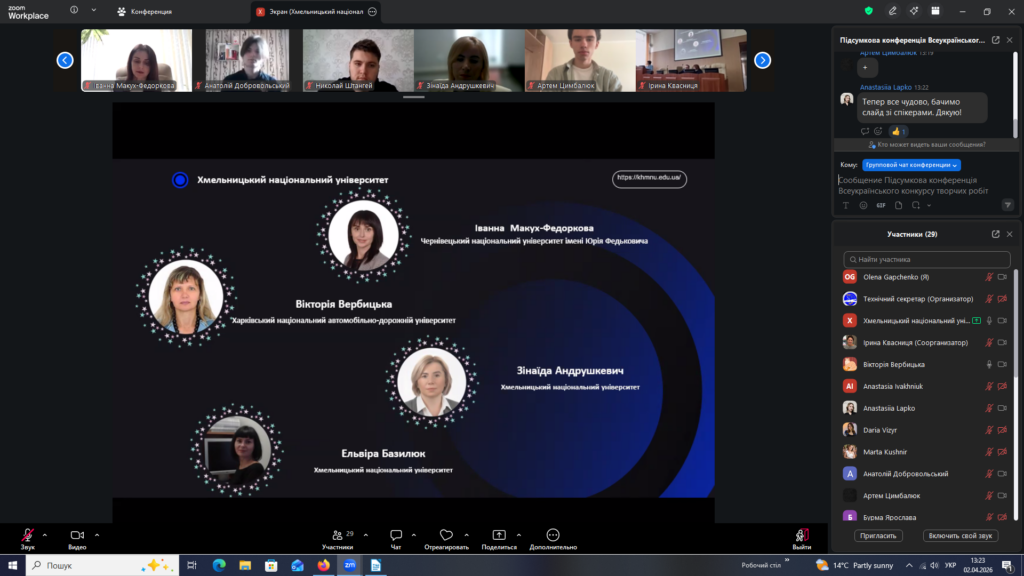Screen dimensions: 1024x576
Task: Click the Пригласить button
Action: tap(879, 536)
